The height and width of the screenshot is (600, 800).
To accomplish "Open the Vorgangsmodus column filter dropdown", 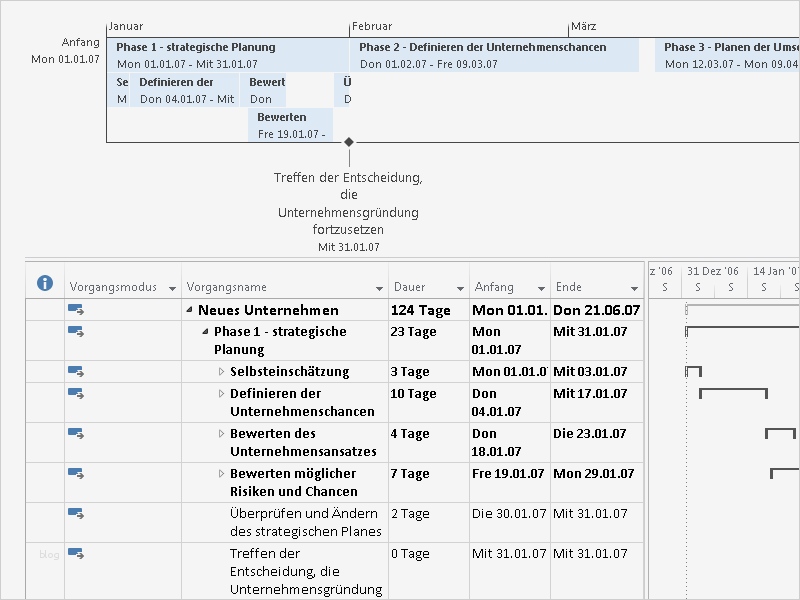I will coord(173,288).
